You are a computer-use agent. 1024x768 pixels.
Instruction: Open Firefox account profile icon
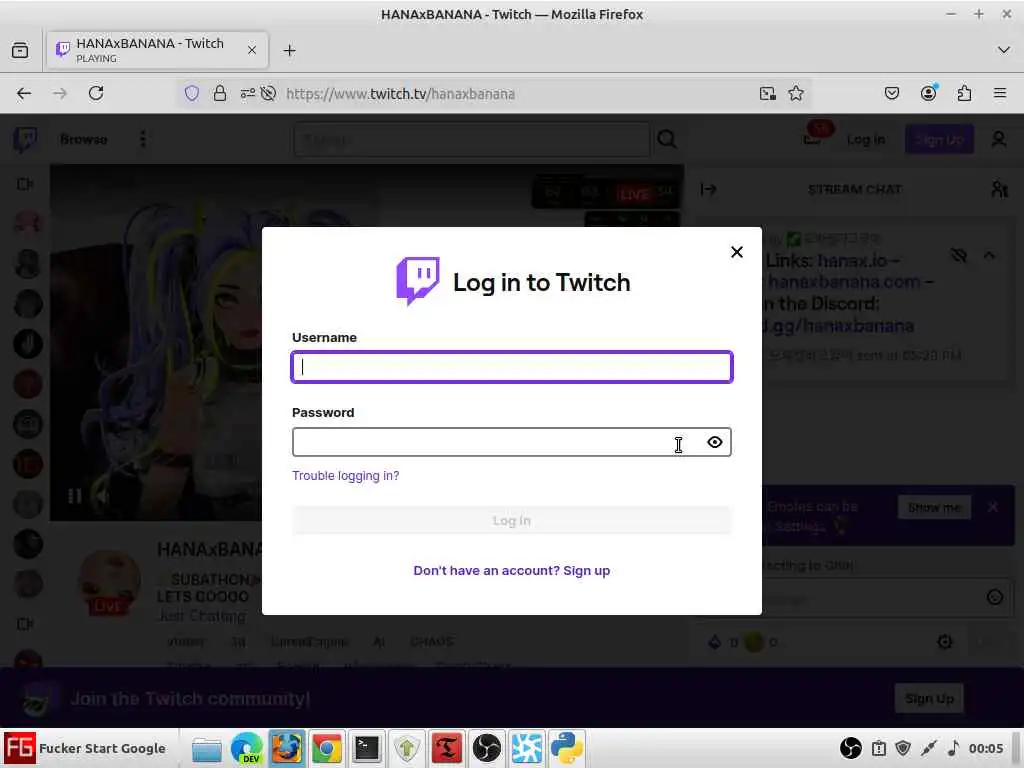pyautogui.click(x=928, y=93)
